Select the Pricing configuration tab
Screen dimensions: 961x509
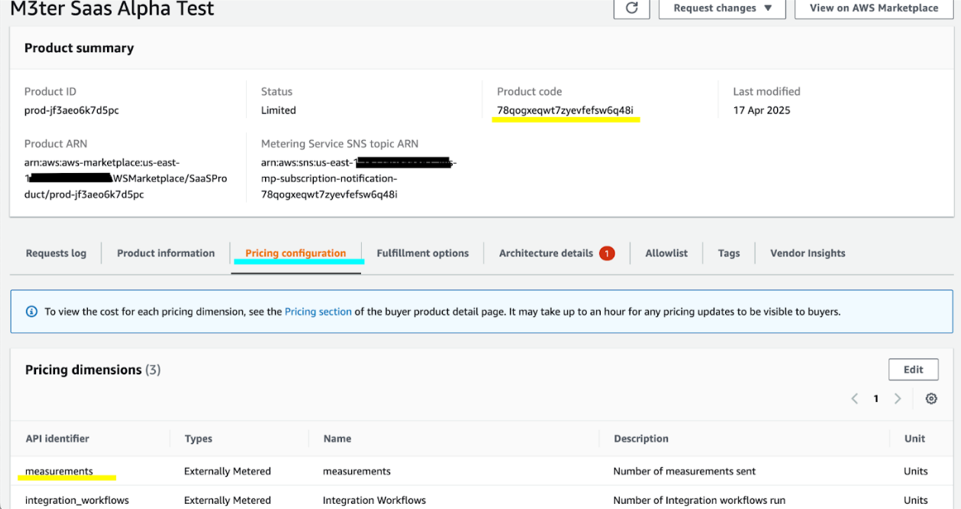[x=295, y=254]
